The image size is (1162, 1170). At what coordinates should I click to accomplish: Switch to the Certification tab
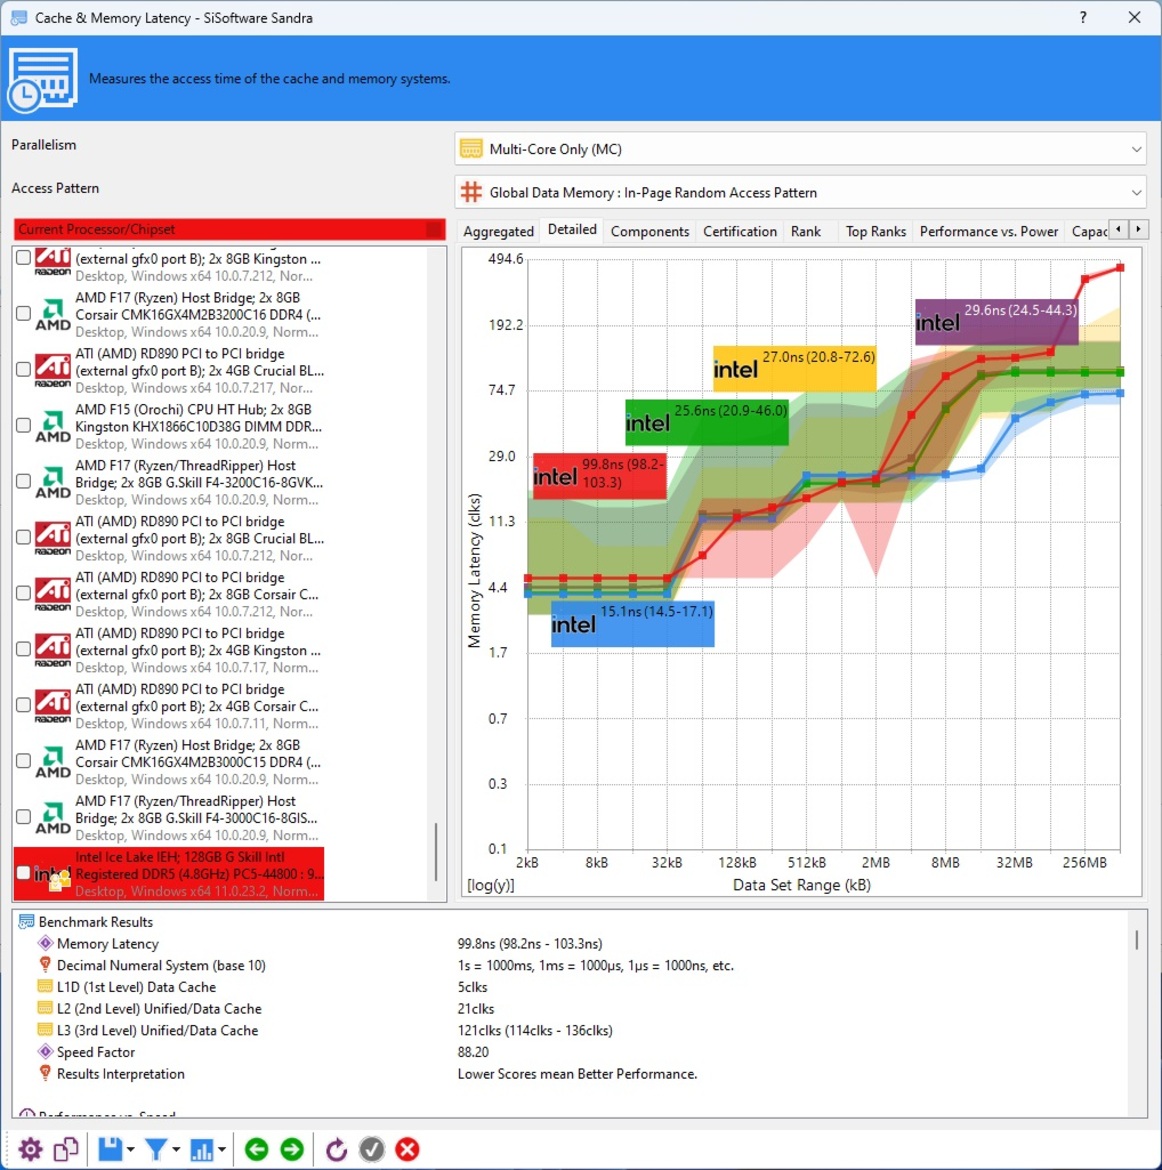[740, 231]
